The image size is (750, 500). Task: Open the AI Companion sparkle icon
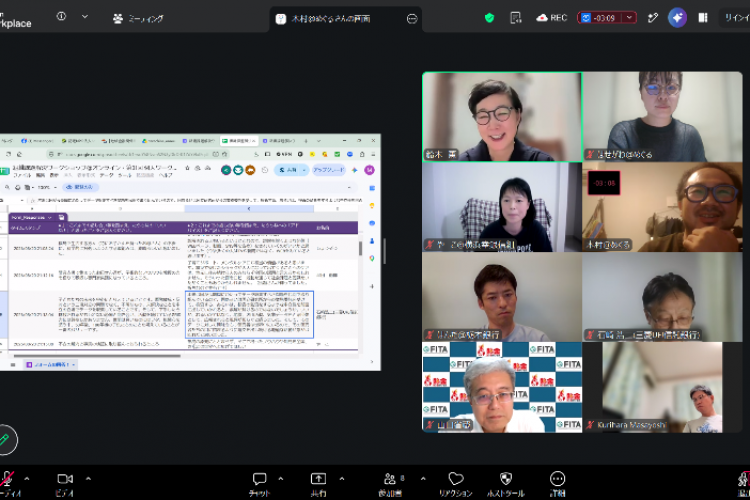[677, 18]
